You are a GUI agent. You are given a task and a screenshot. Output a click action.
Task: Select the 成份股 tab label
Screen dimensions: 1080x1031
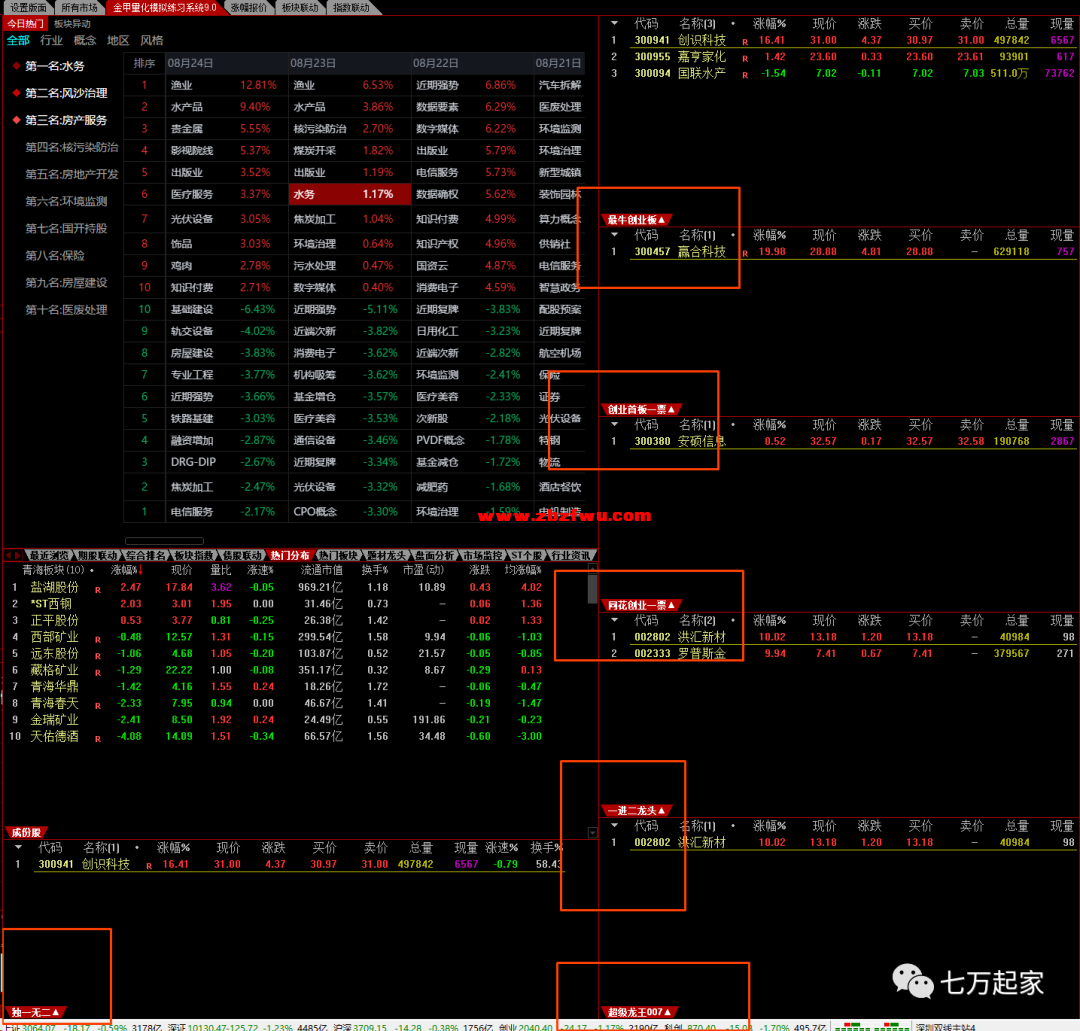[26, 832]
